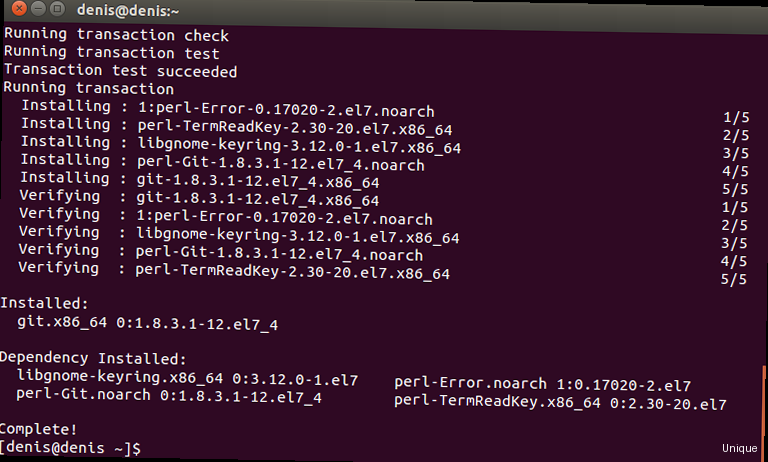768x462 pixels.
Task: Click the libgnome-keyring.x86_64 dependency entry
Action: click(x=187, y=378)
